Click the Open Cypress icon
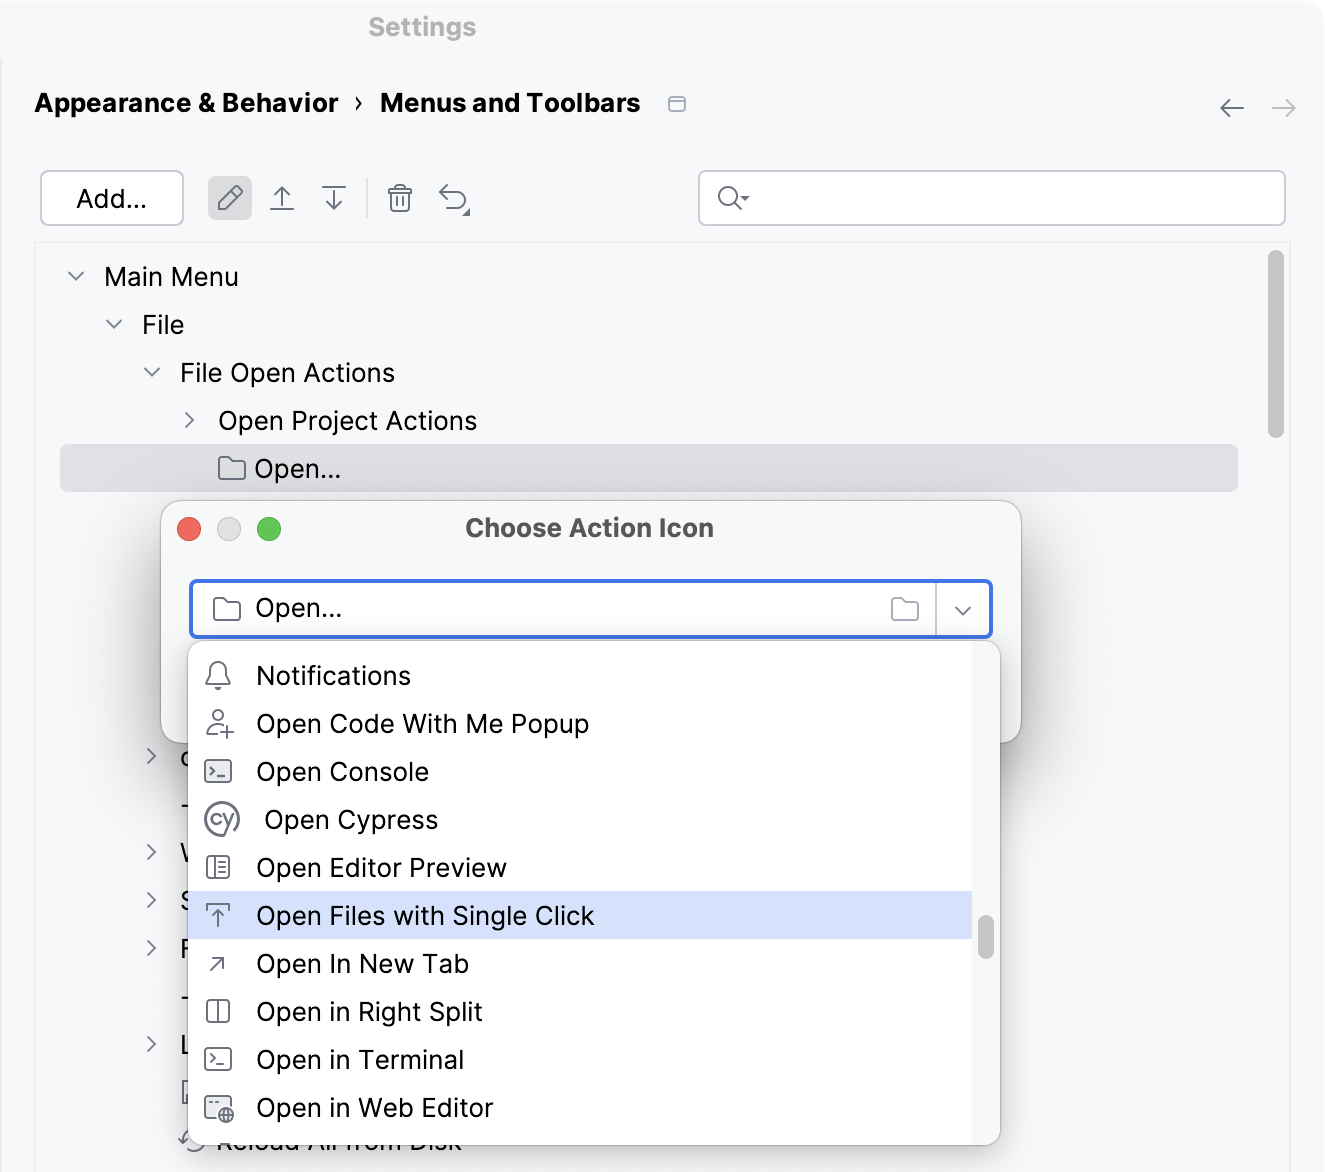The image size is (1325, 1172). click(x=222, y=819)
